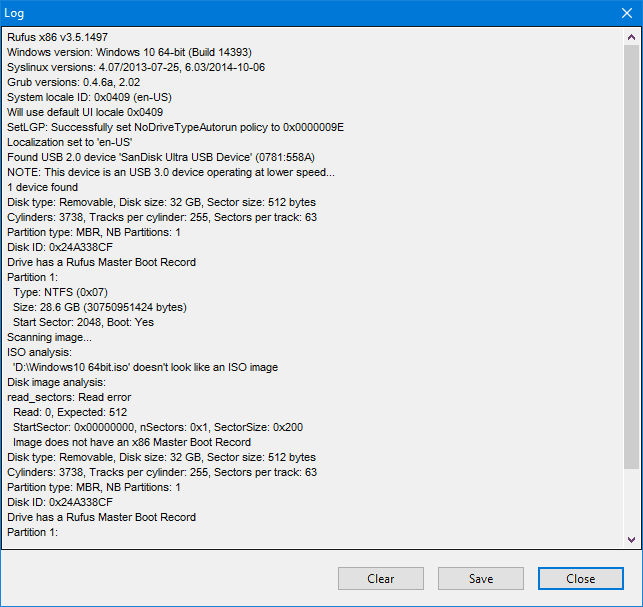
Task: Click the '1 device found' line
Action: (x=42, y=187)
